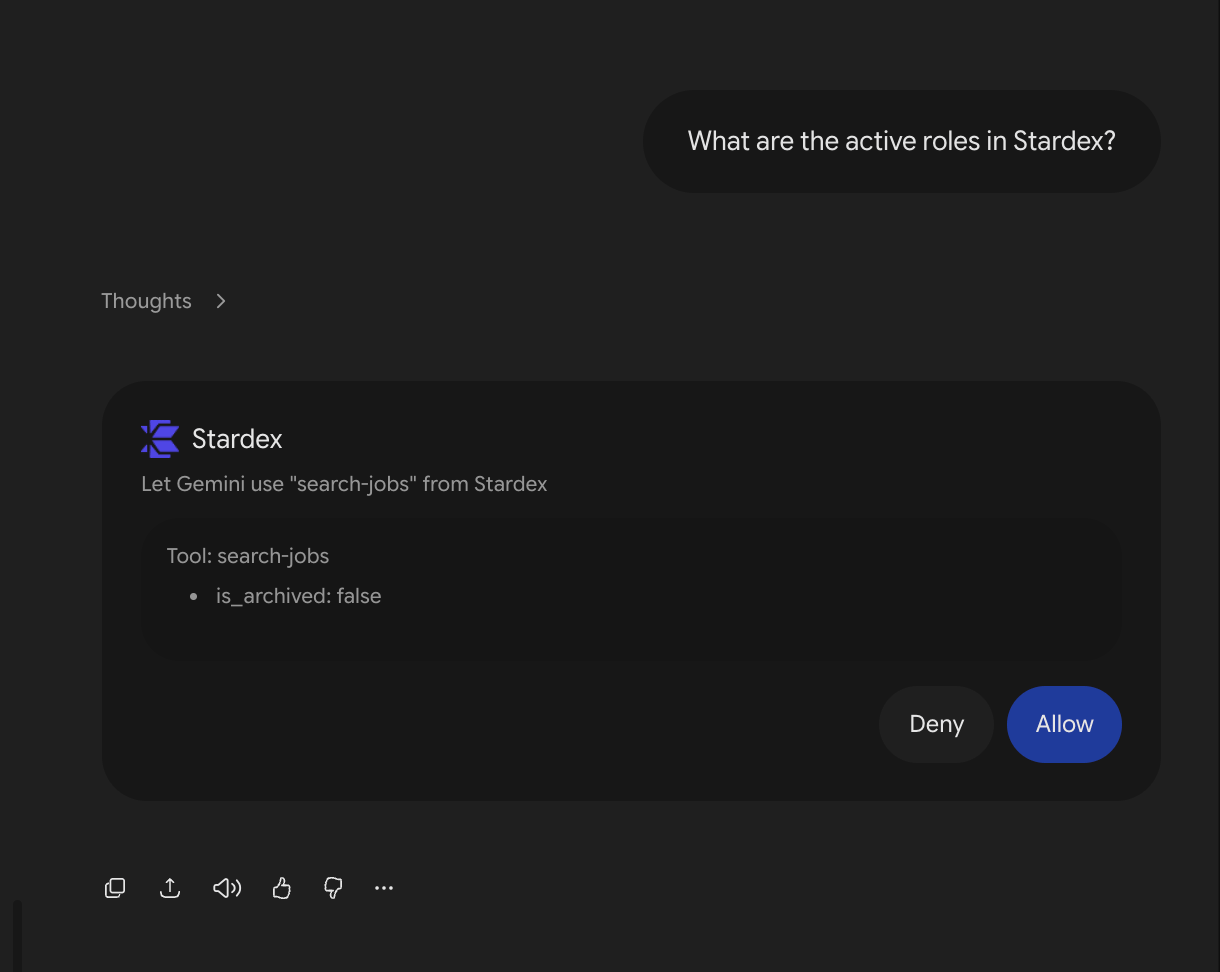Deny the Stardex tool request
Screen dimensions: 1220x972
tap(936, 724)
